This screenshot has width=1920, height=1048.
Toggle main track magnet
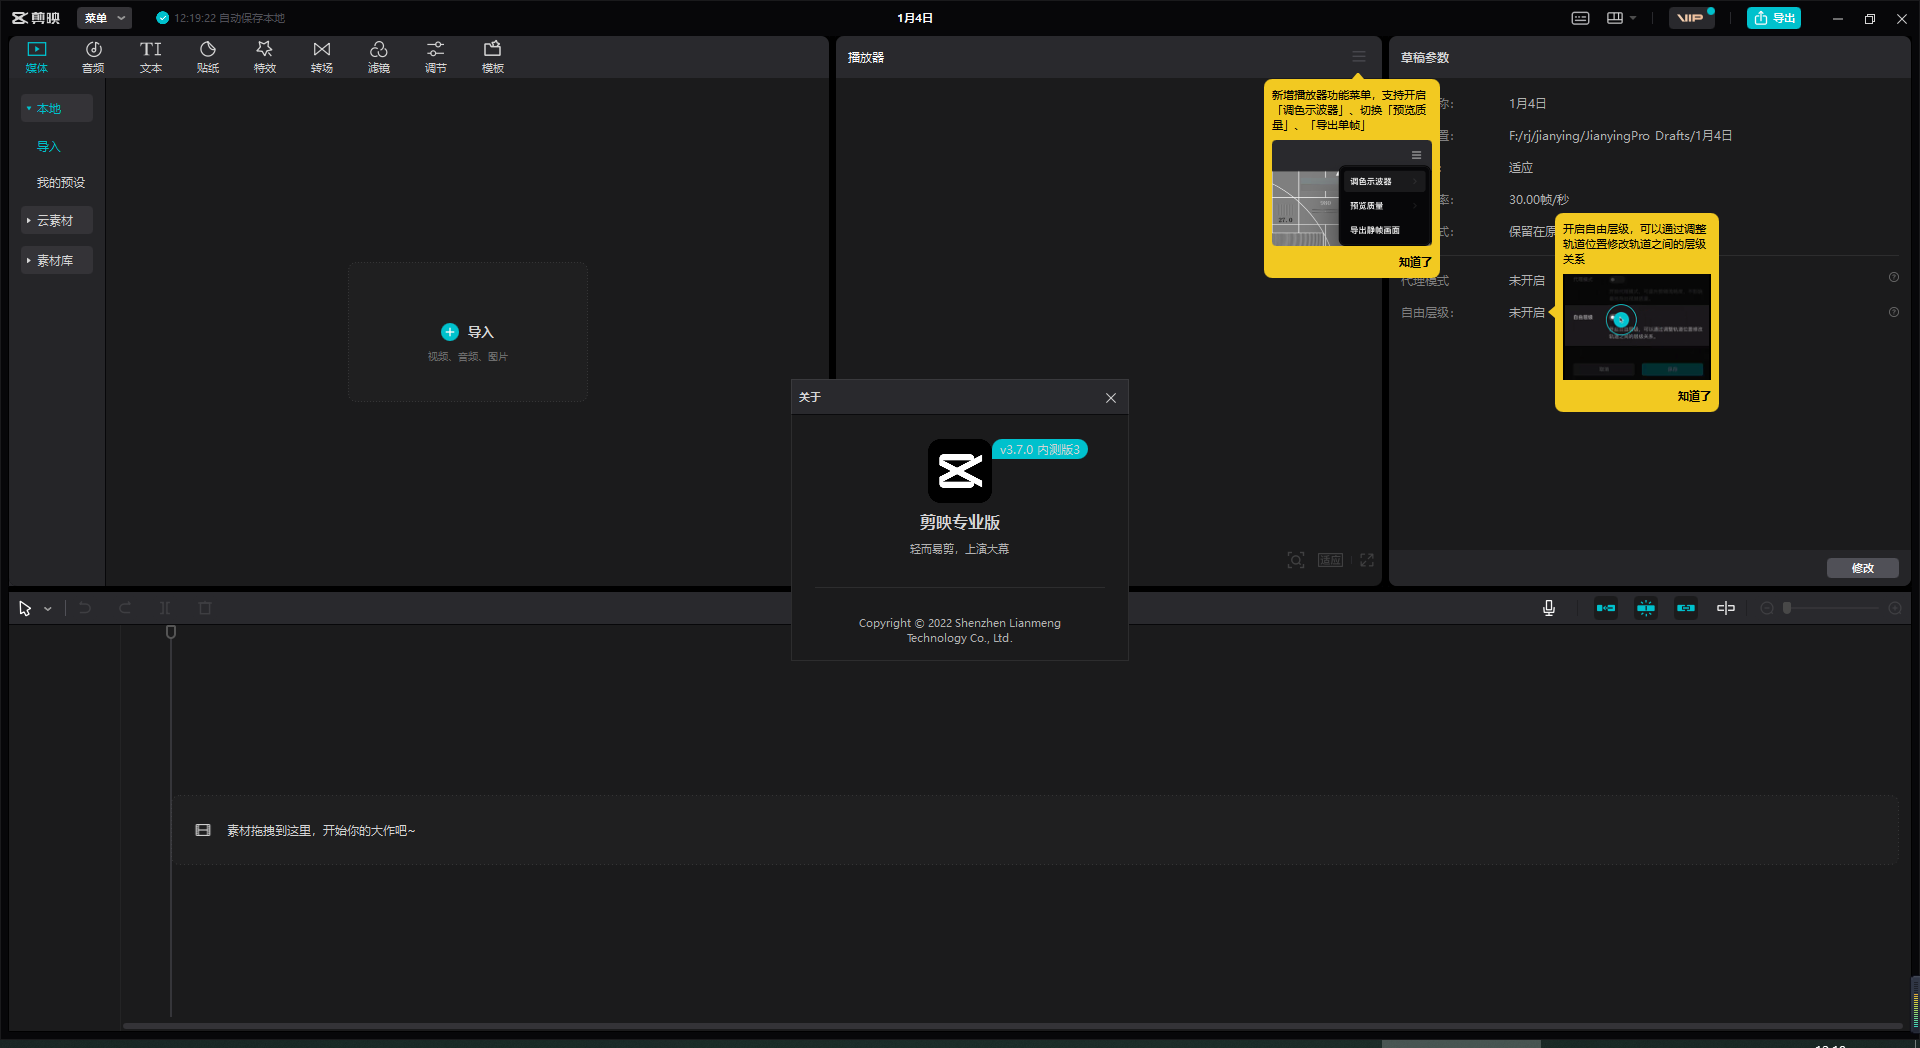pyautogui.click(x=1606, y=608)
